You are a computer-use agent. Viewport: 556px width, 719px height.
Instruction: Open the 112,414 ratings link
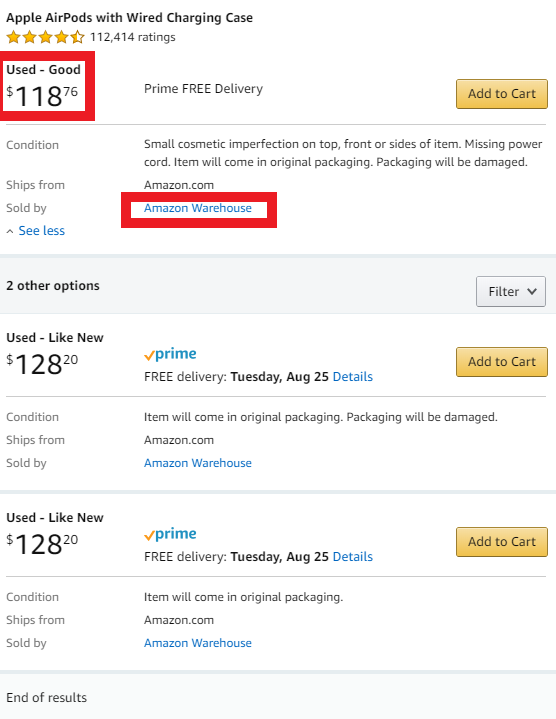(x=132, y=37)
